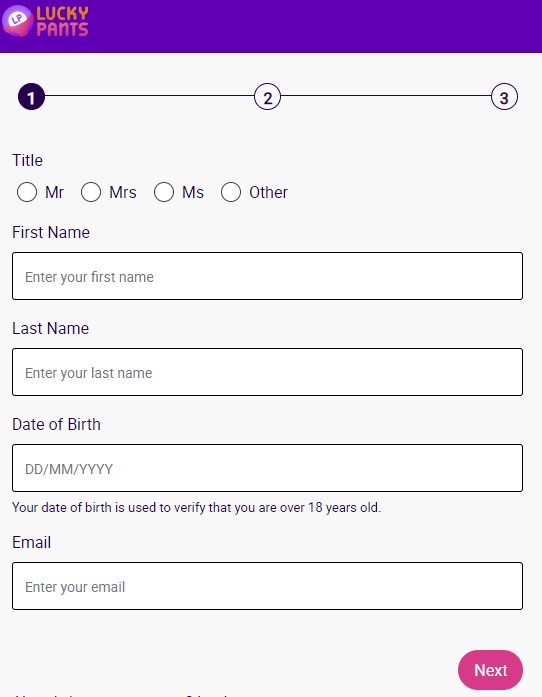This screenshot has height=697, width=542.
Task: Click the Title heading above radio options
Action: [x=27, y=160]
